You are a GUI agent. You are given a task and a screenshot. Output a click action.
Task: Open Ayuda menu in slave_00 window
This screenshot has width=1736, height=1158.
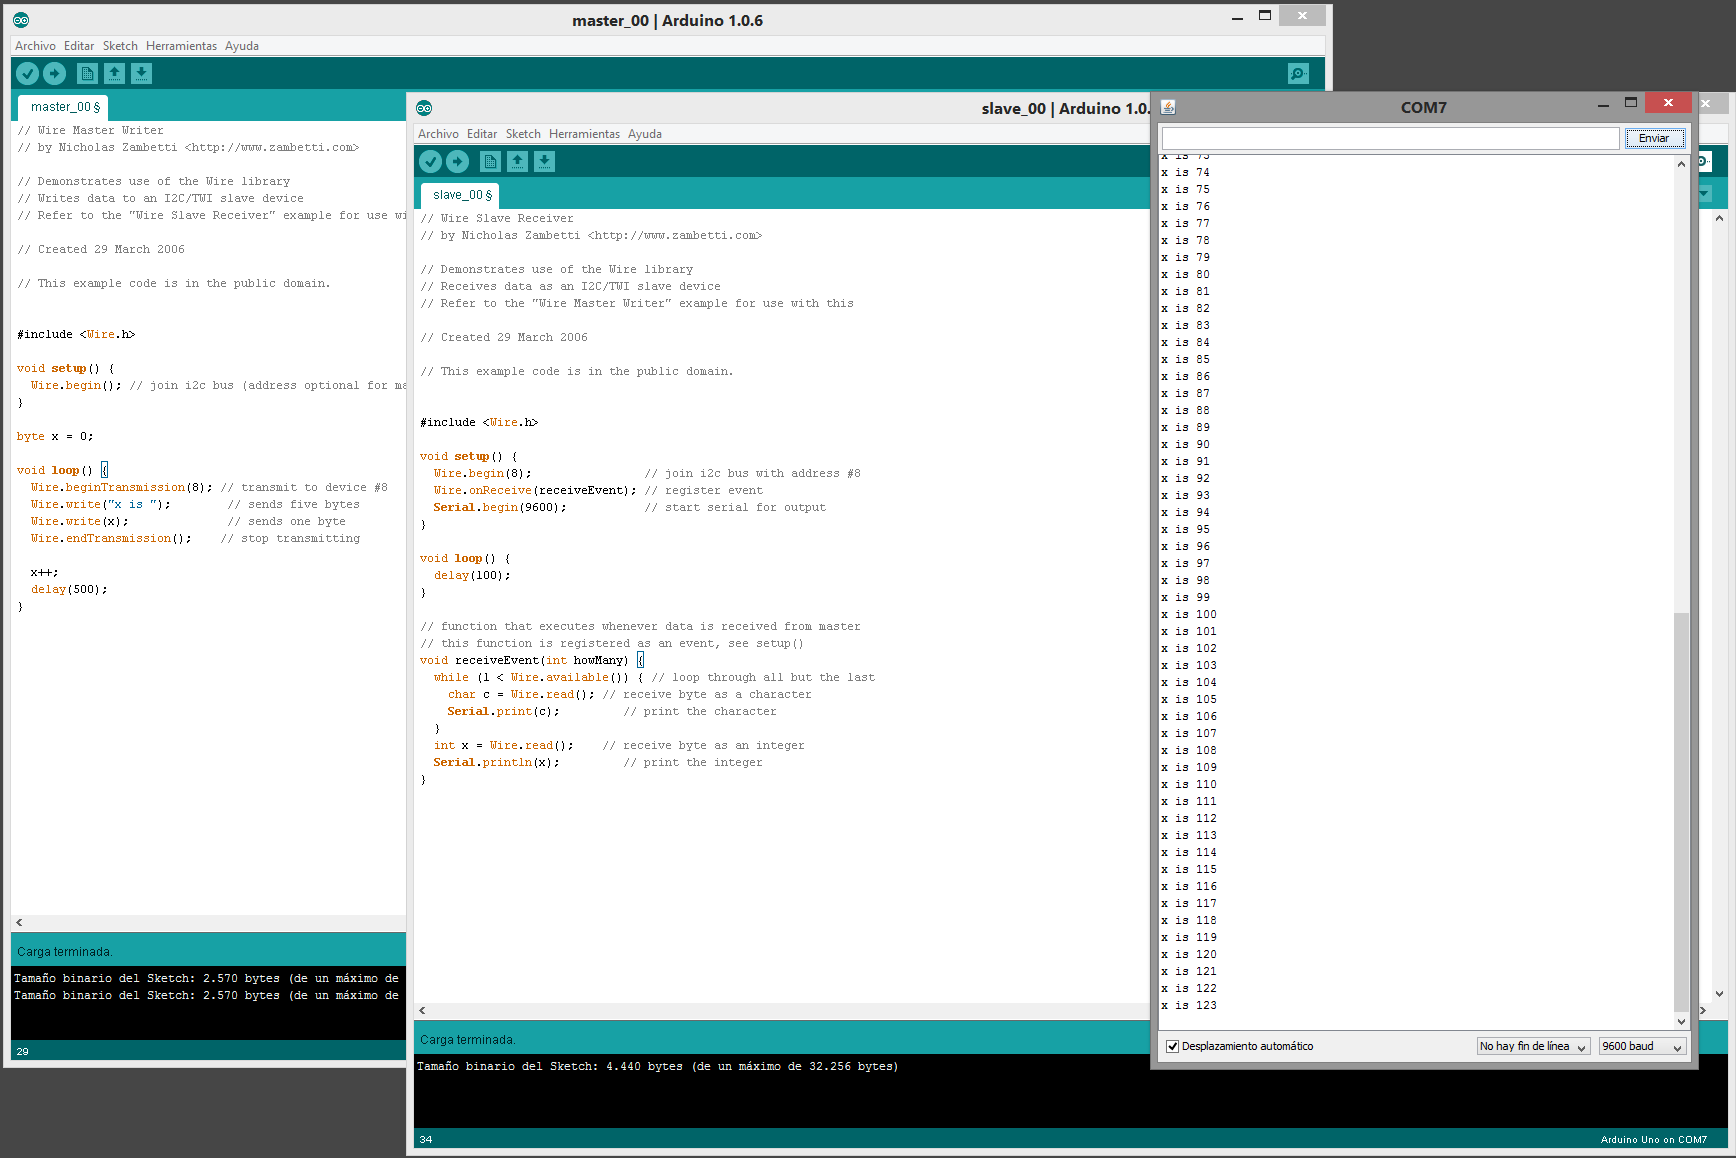645,134
